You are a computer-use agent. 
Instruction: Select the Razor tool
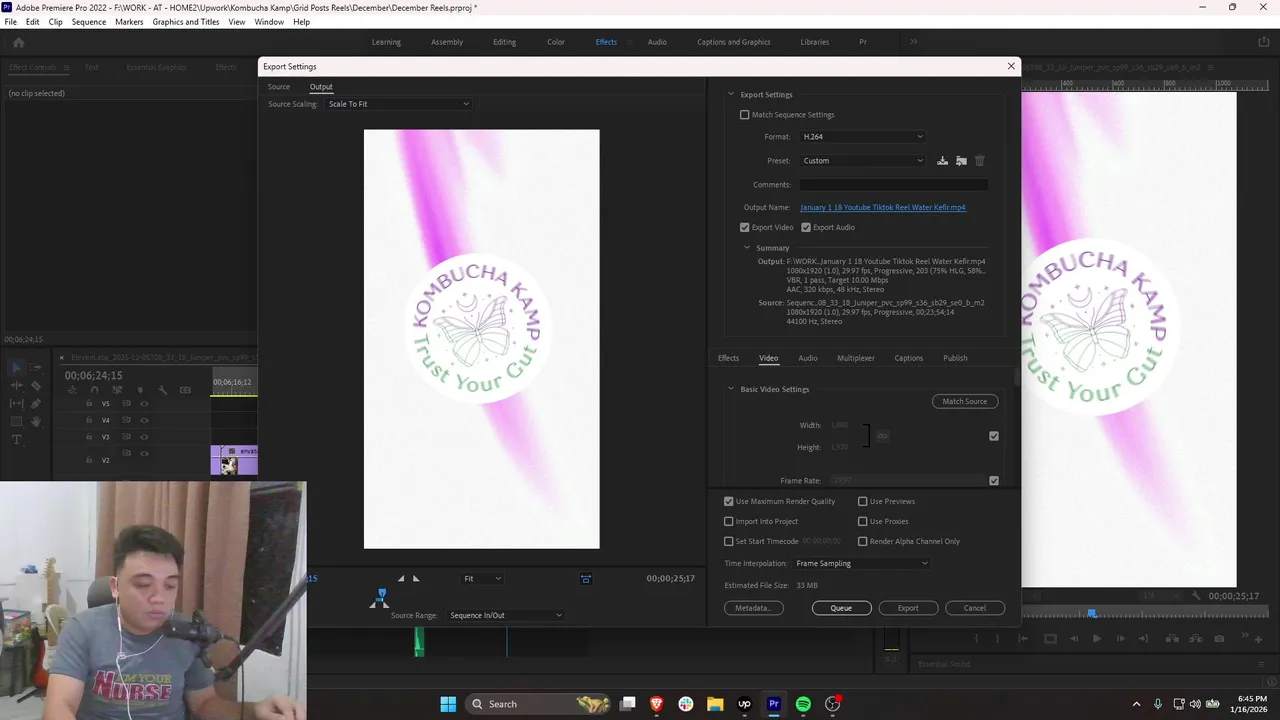(35, 386)
